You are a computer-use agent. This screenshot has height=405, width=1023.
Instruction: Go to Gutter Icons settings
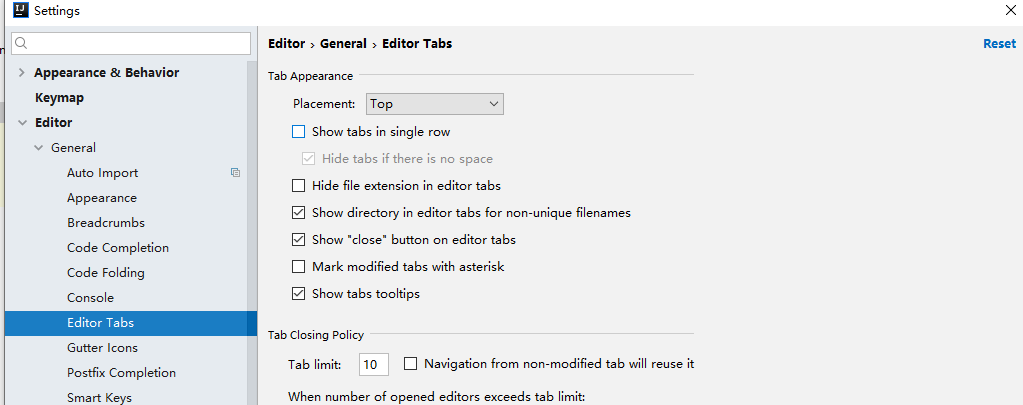pos(102,348)
